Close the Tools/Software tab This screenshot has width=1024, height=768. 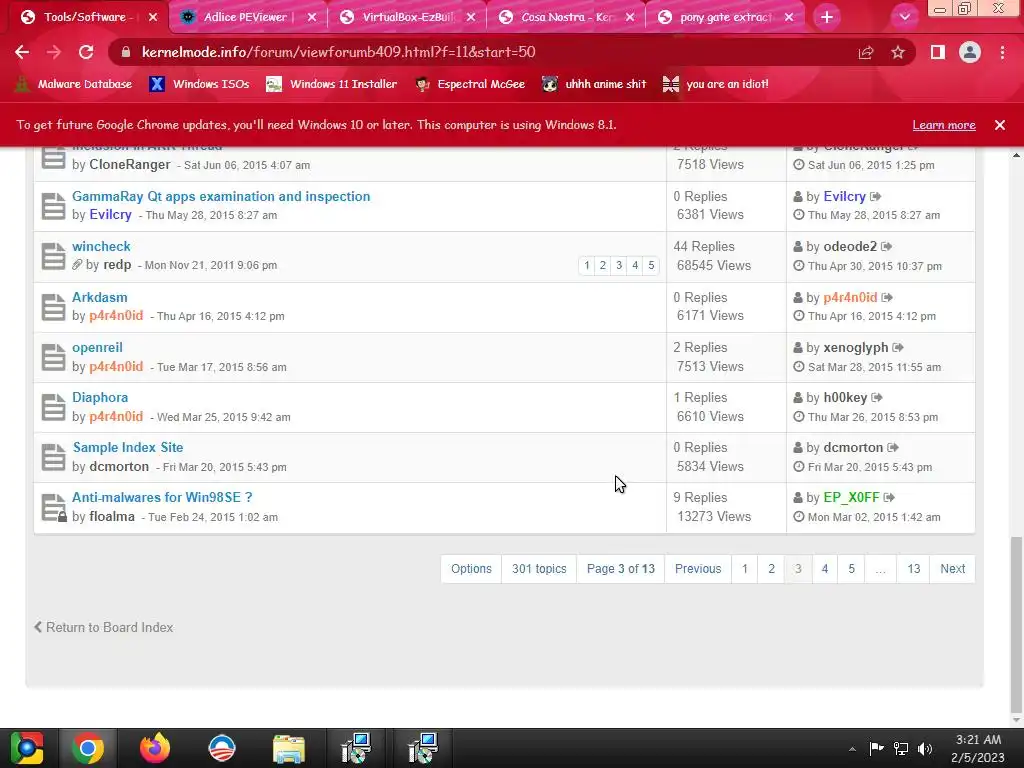point(153,17)
